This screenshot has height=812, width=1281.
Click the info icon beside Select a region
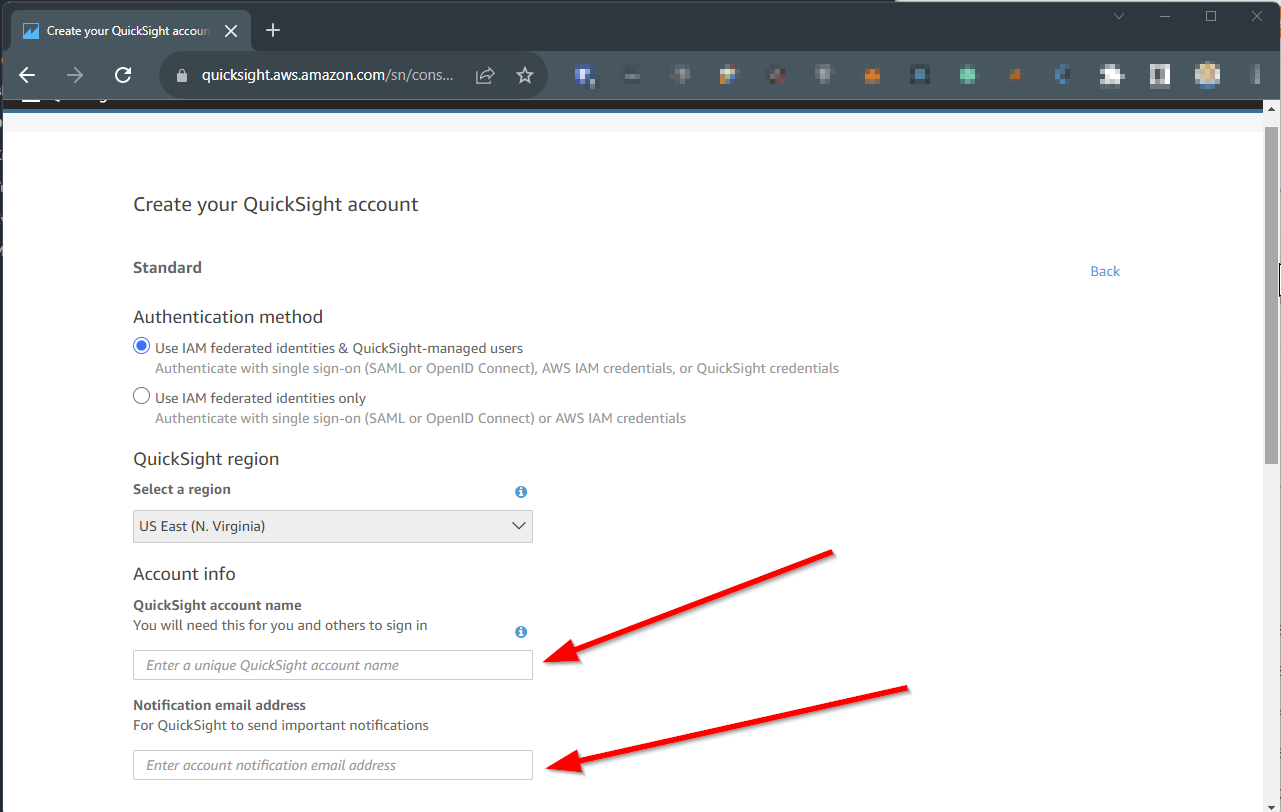(520, 492)
